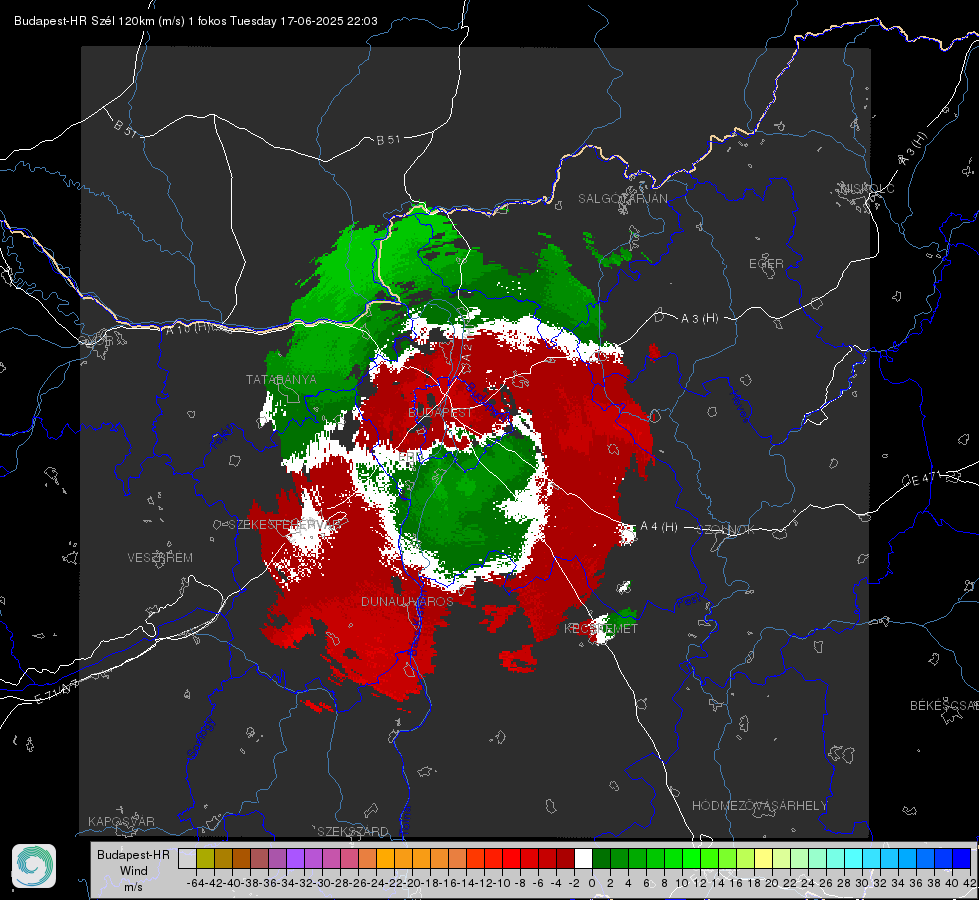Click the HÓDMEZŐVÁSÁRHELY city label
Image resolution: width=979 pixels, height=900 pixels.
click(759, 806)
